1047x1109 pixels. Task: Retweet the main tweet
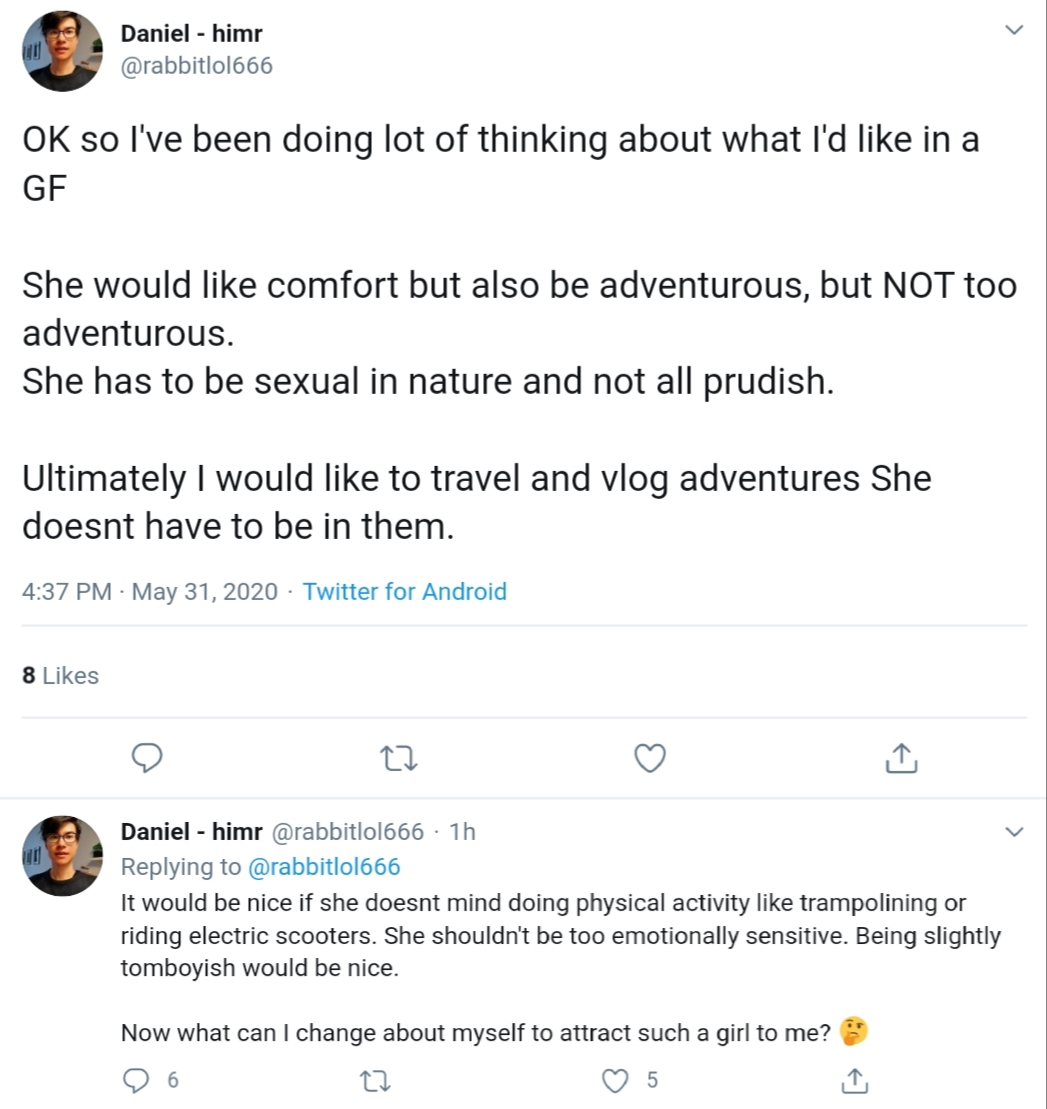coord(400,759)
